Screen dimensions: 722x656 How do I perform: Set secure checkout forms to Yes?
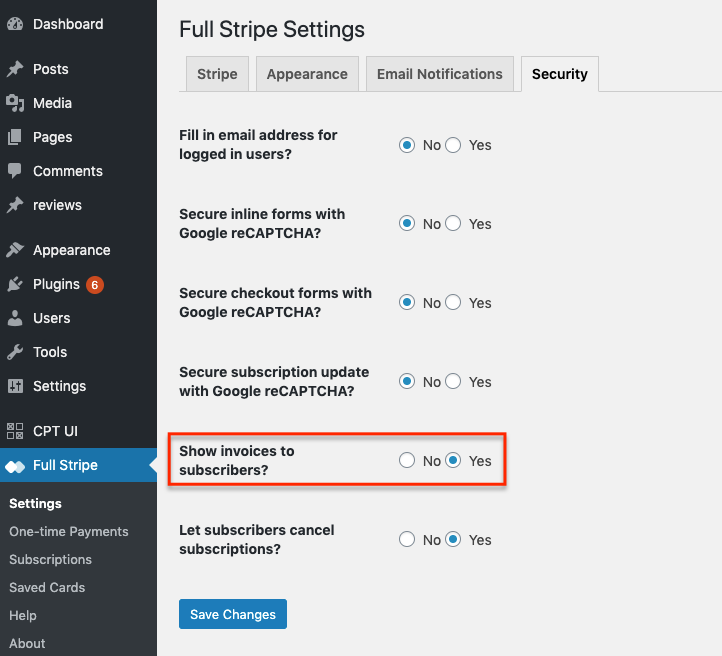pyautogui.click(x=453, y=303)
